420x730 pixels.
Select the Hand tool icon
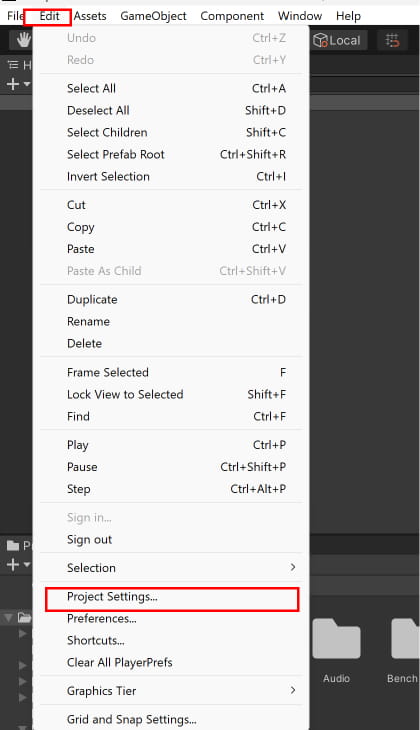click(x=23, y=41)
